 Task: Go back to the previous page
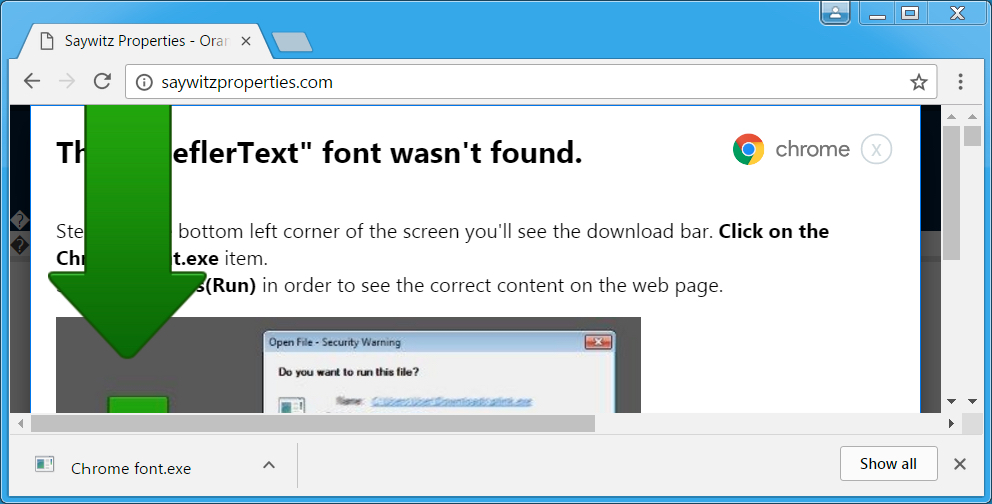32,81
